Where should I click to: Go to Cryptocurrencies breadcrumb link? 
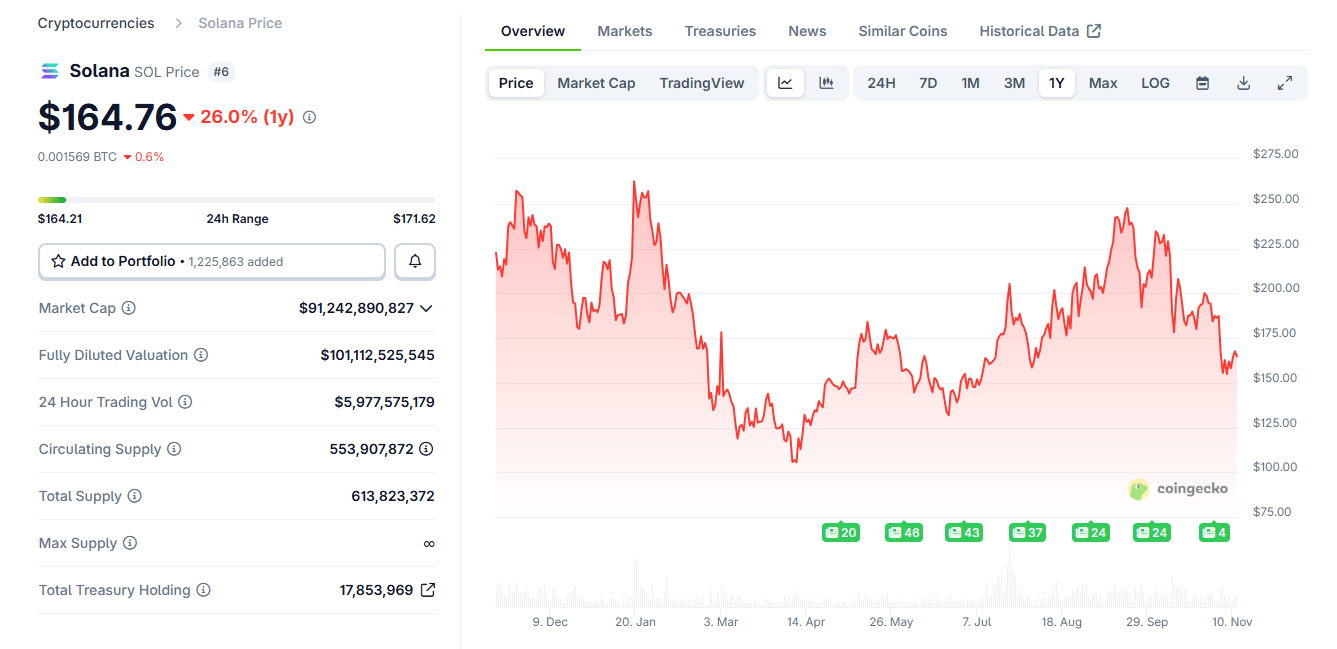pyautogui.click(x=96, y=23)
